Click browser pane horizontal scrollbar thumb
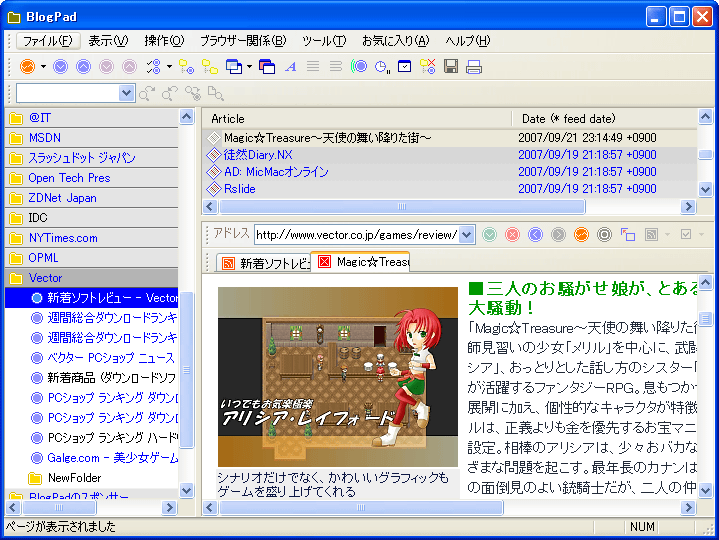719x540 pixels. point(361,507)
